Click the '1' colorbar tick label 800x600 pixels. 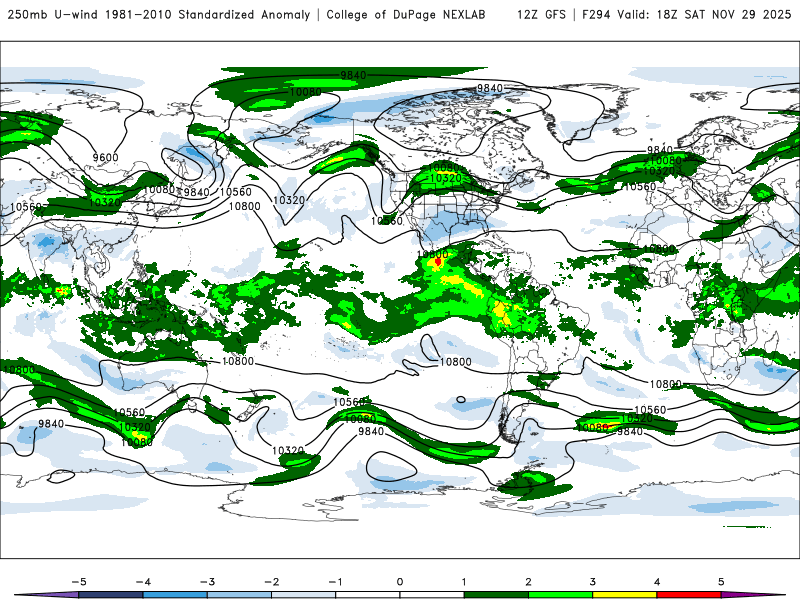pos(464,582)
